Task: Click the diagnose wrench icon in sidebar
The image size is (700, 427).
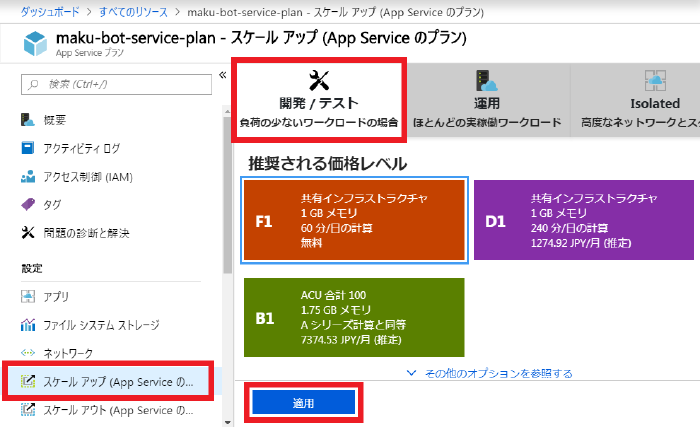Action: (x=28, y=232)
